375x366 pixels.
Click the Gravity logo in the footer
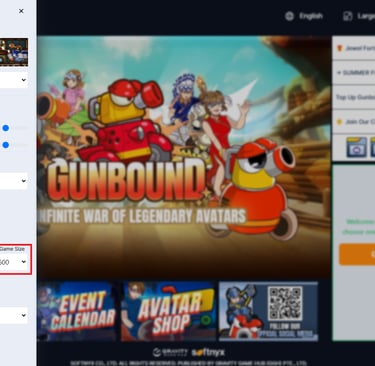170,352
